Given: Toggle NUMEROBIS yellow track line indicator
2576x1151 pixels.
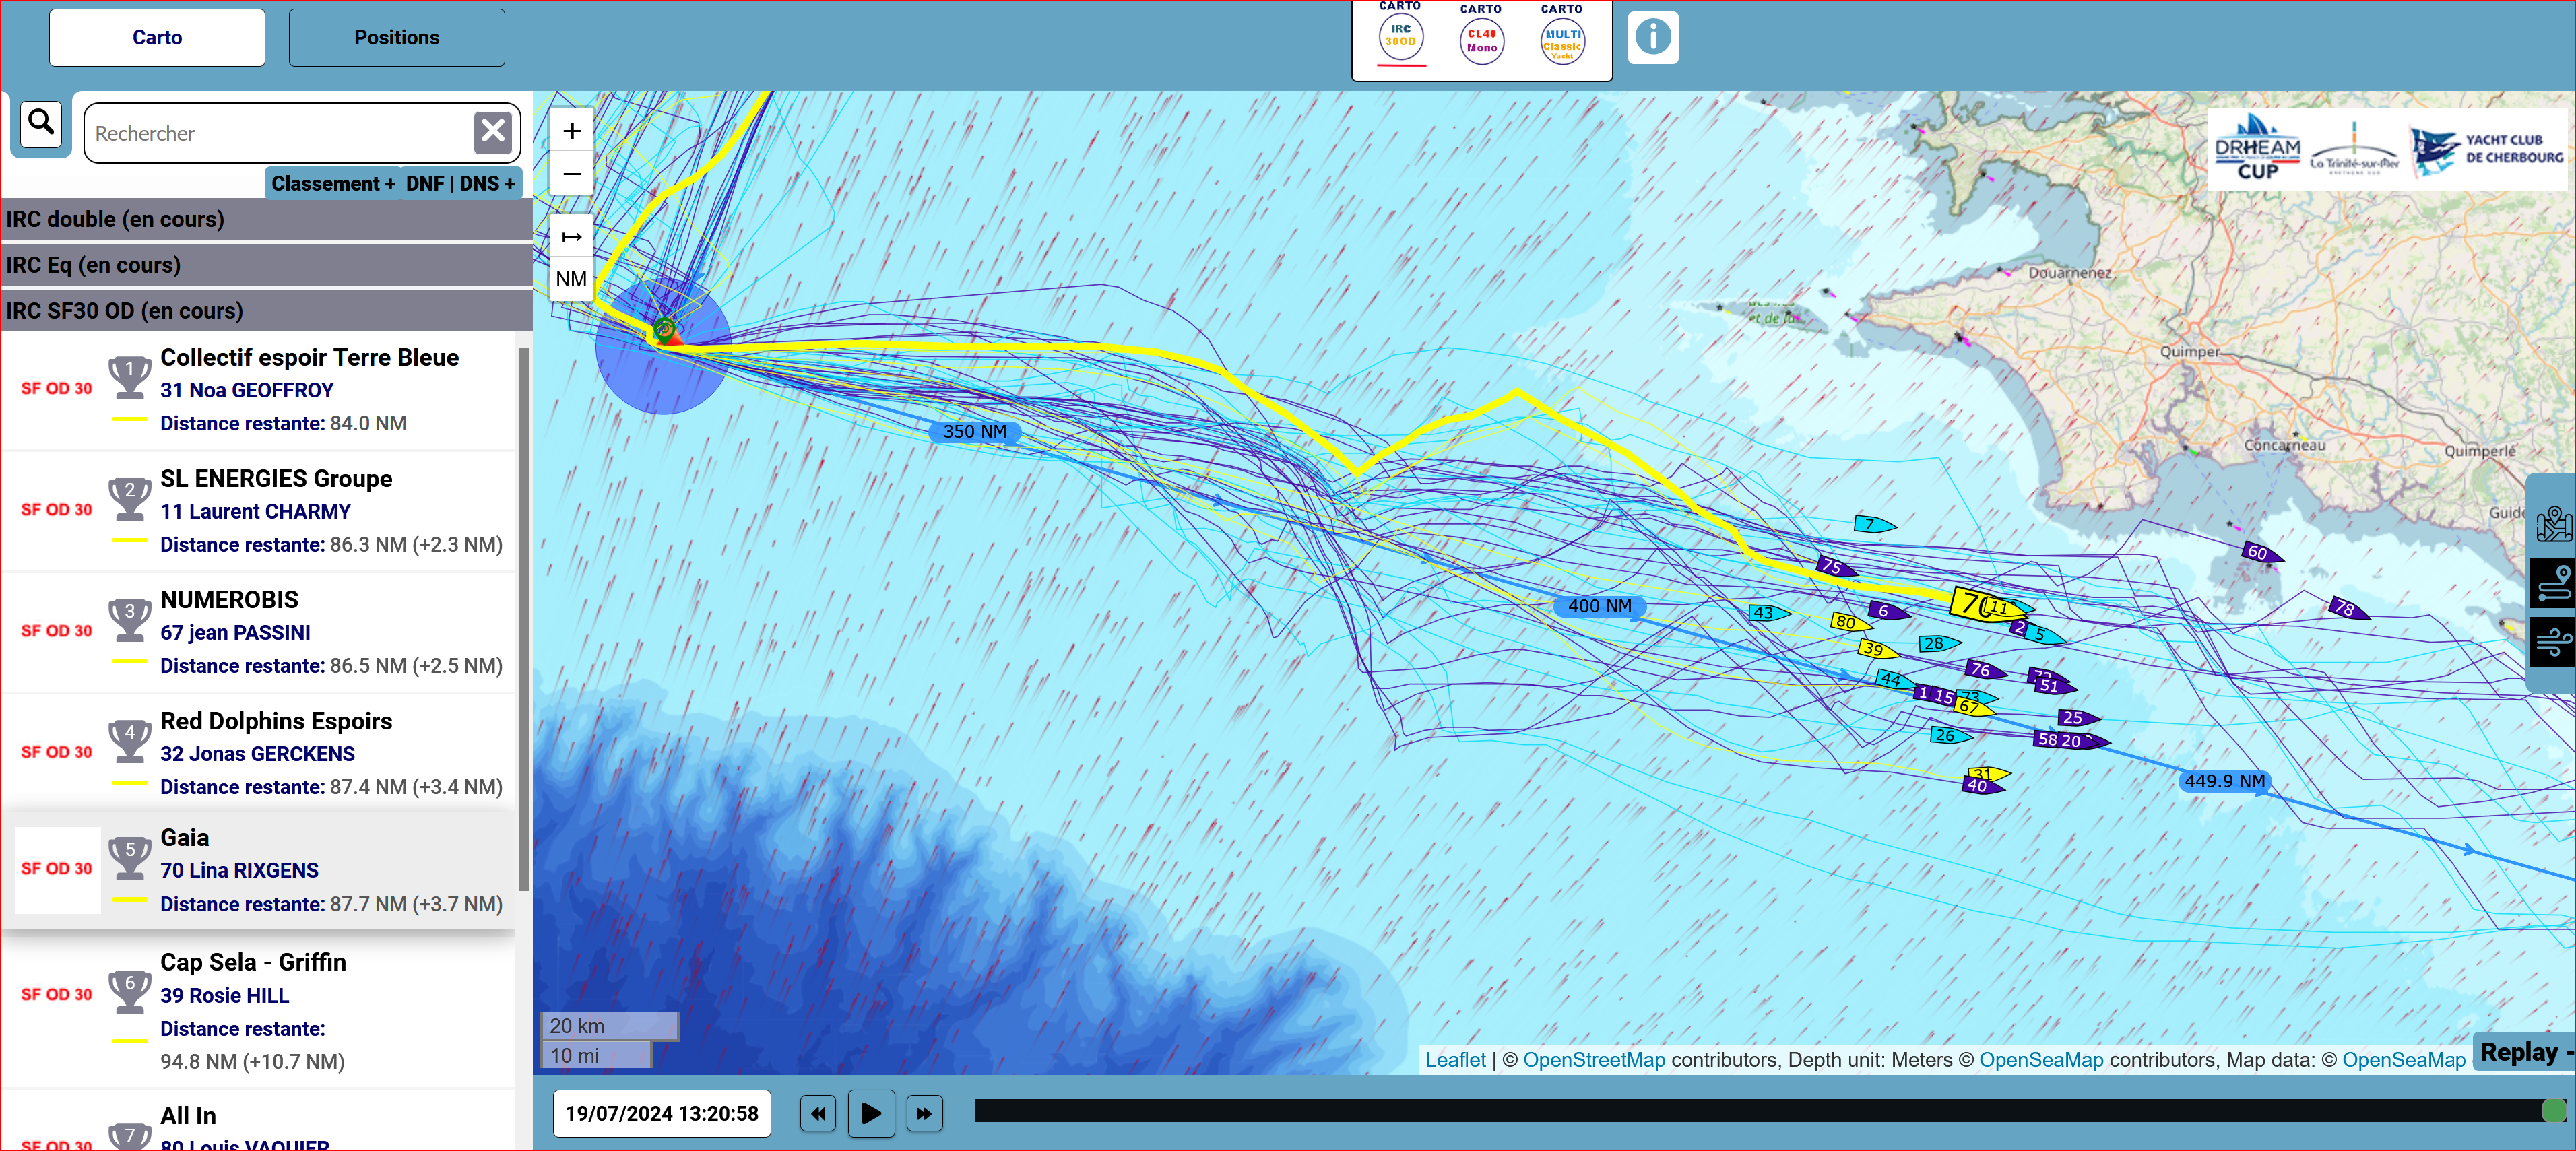Looking at the screenshot, I should coord(129,662).
